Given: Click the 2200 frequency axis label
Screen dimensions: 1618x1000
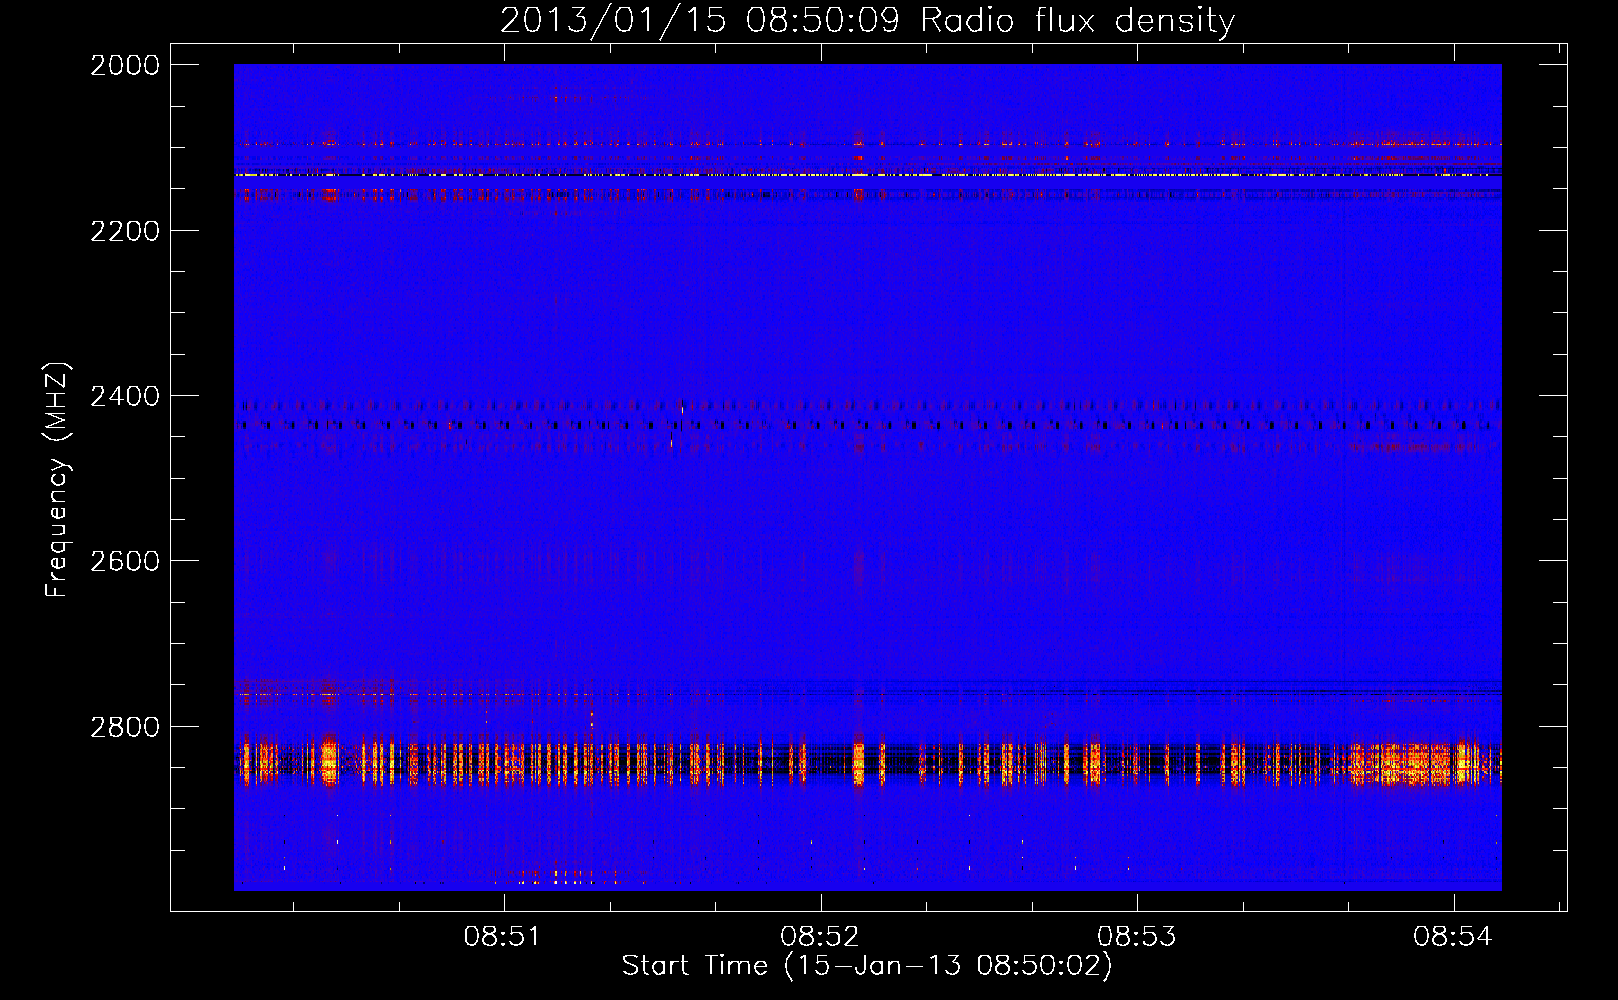Looking at the screenshot, I should (x=125, y=231).
